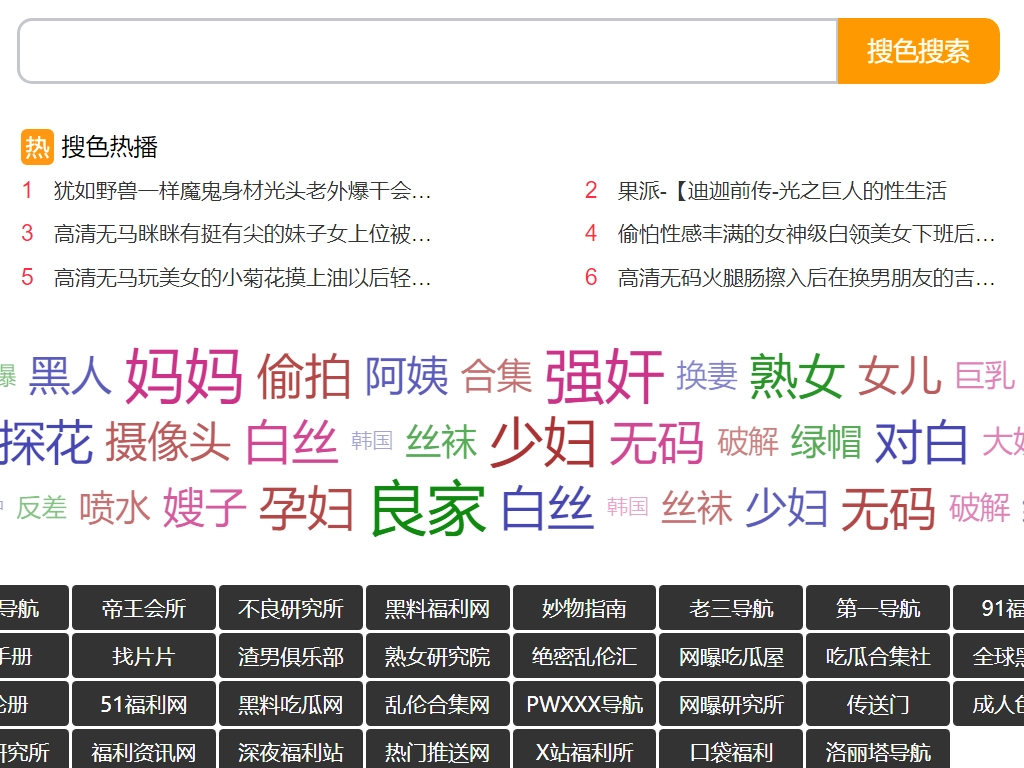This screenshot has height=768, width=1024.
Task: Go to the 不良研究所 site link
Action: 291,609
